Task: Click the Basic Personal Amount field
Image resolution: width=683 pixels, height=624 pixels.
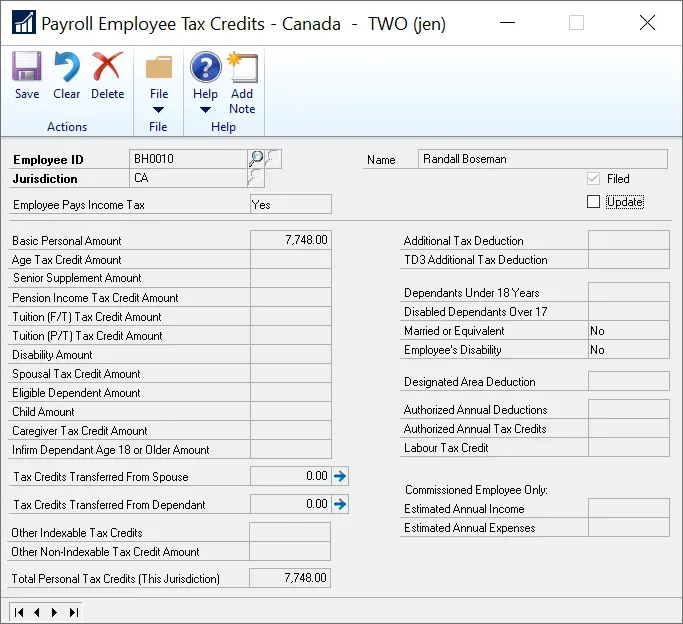Action: [x=290, y=240]
